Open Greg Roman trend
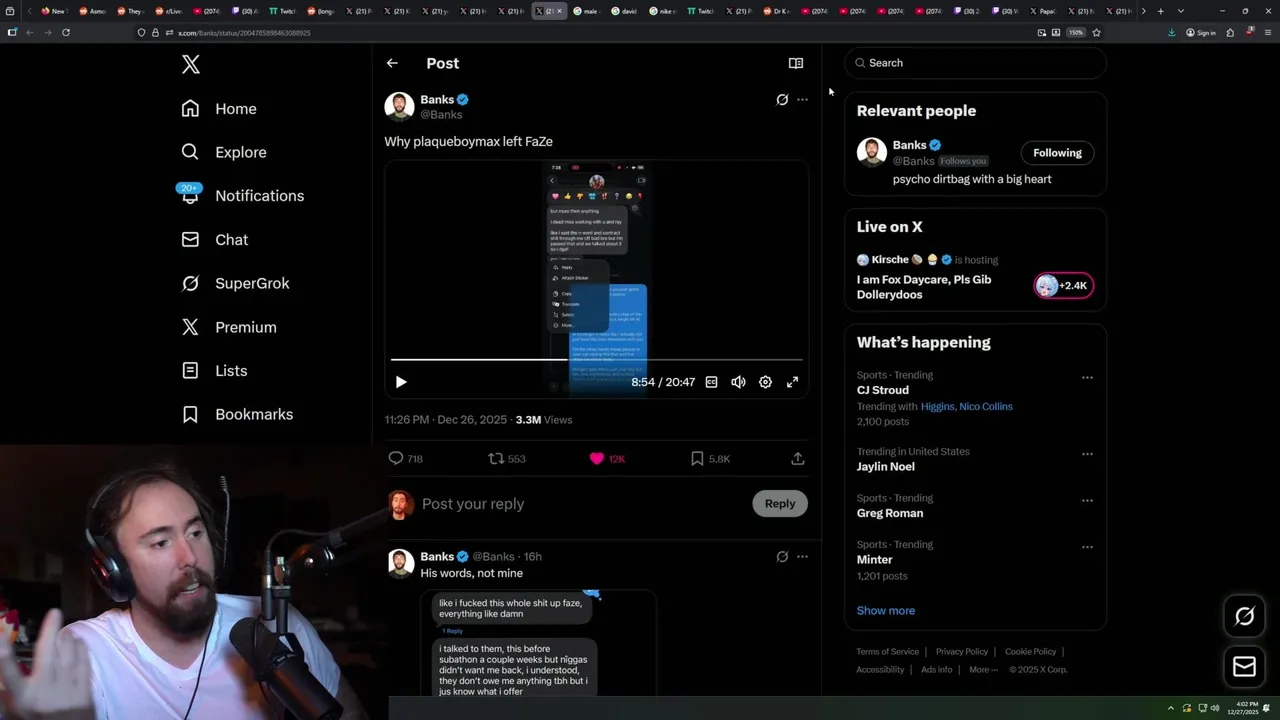 pos(890,513)
